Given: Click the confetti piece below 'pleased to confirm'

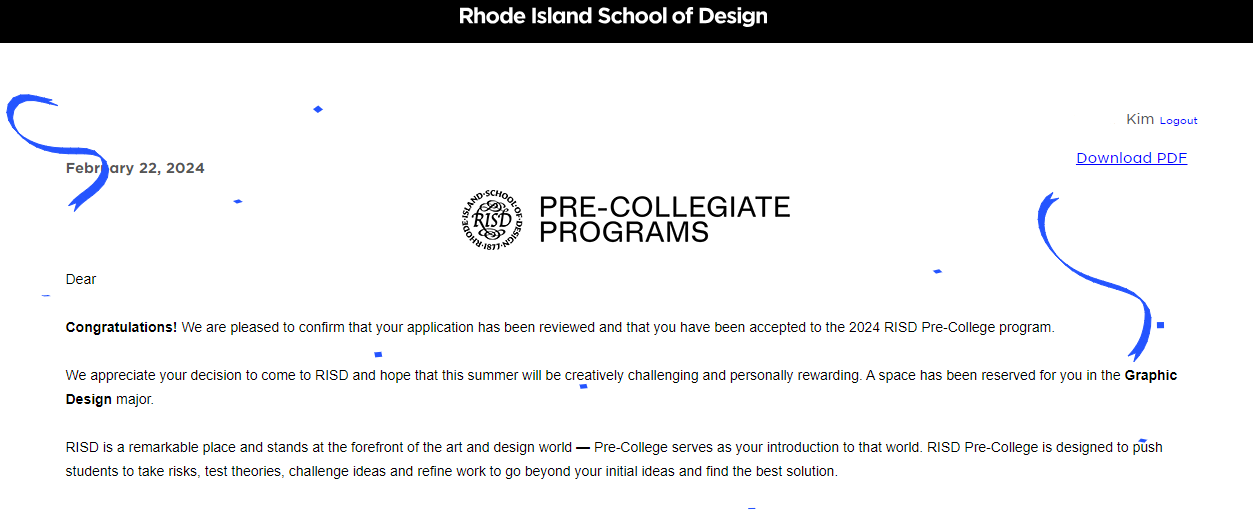Looking at the screenshot, I should [378, 354].
